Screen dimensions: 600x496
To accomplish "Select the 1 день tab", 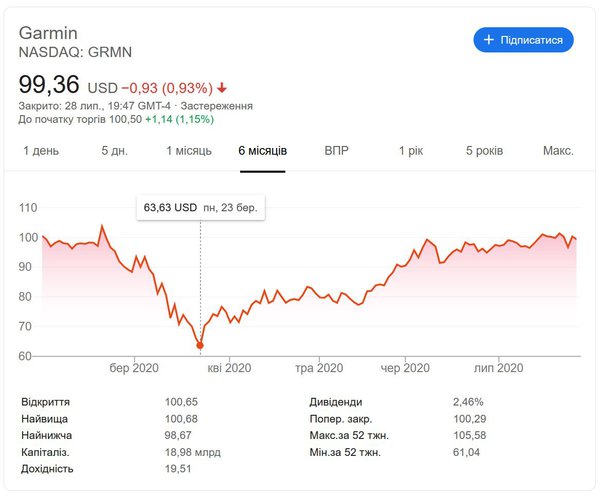I will tap(41, 151).
